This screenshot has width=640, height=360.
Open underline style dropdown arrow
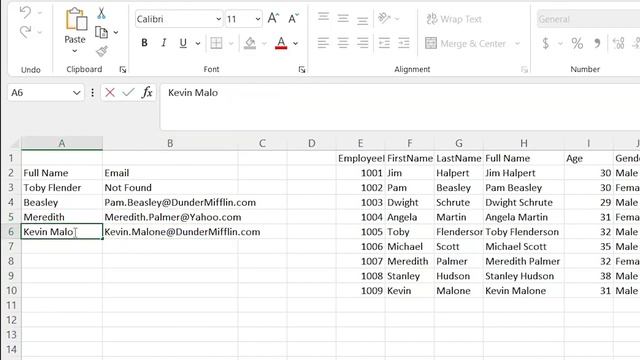tap(198, 43)
